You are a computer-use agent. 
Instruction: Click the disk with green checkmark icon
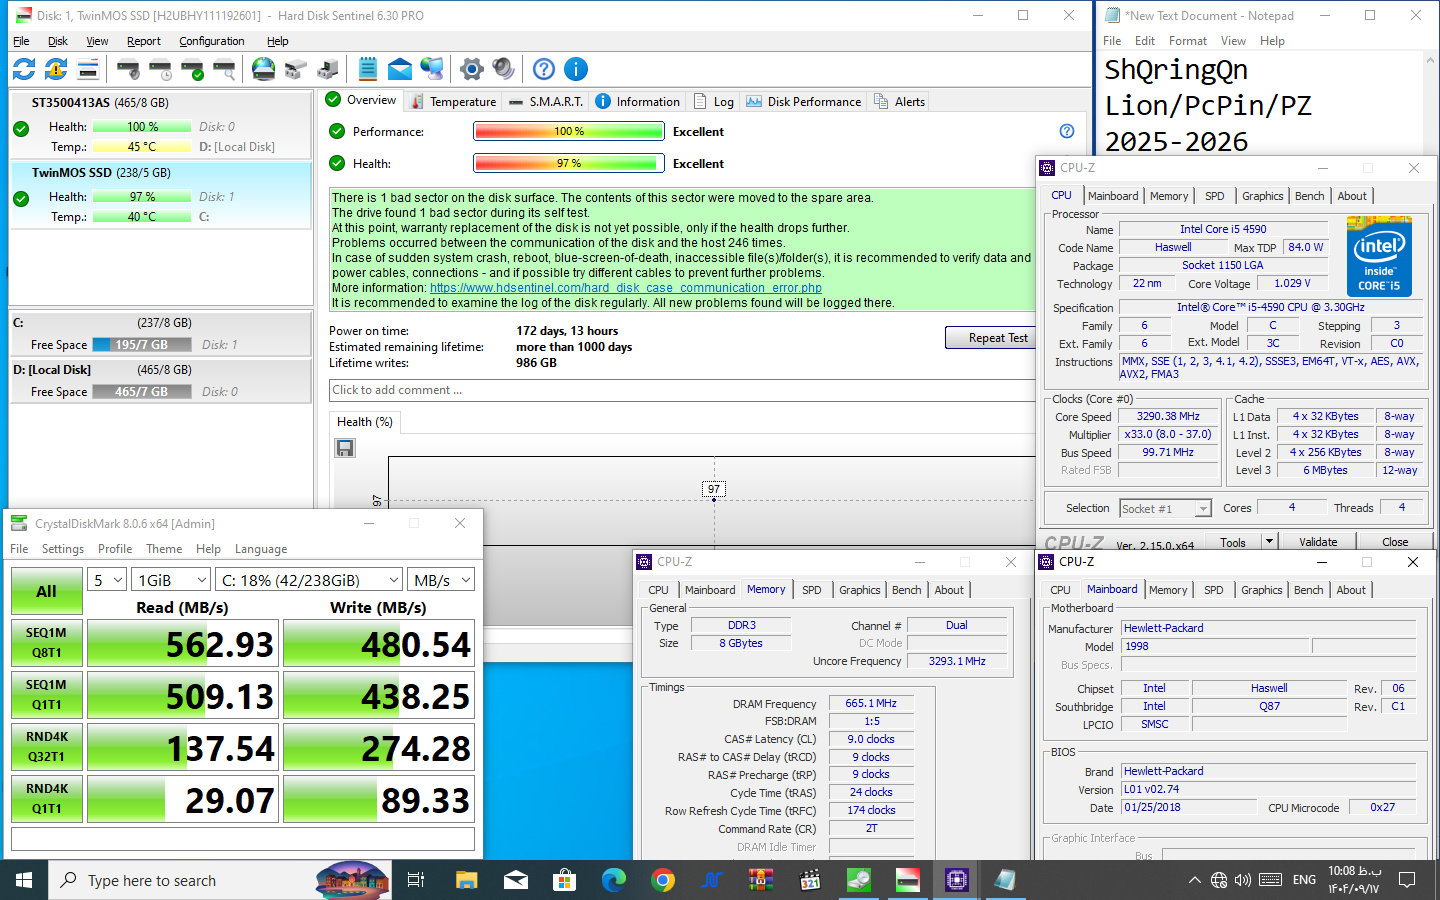[193, 69]
